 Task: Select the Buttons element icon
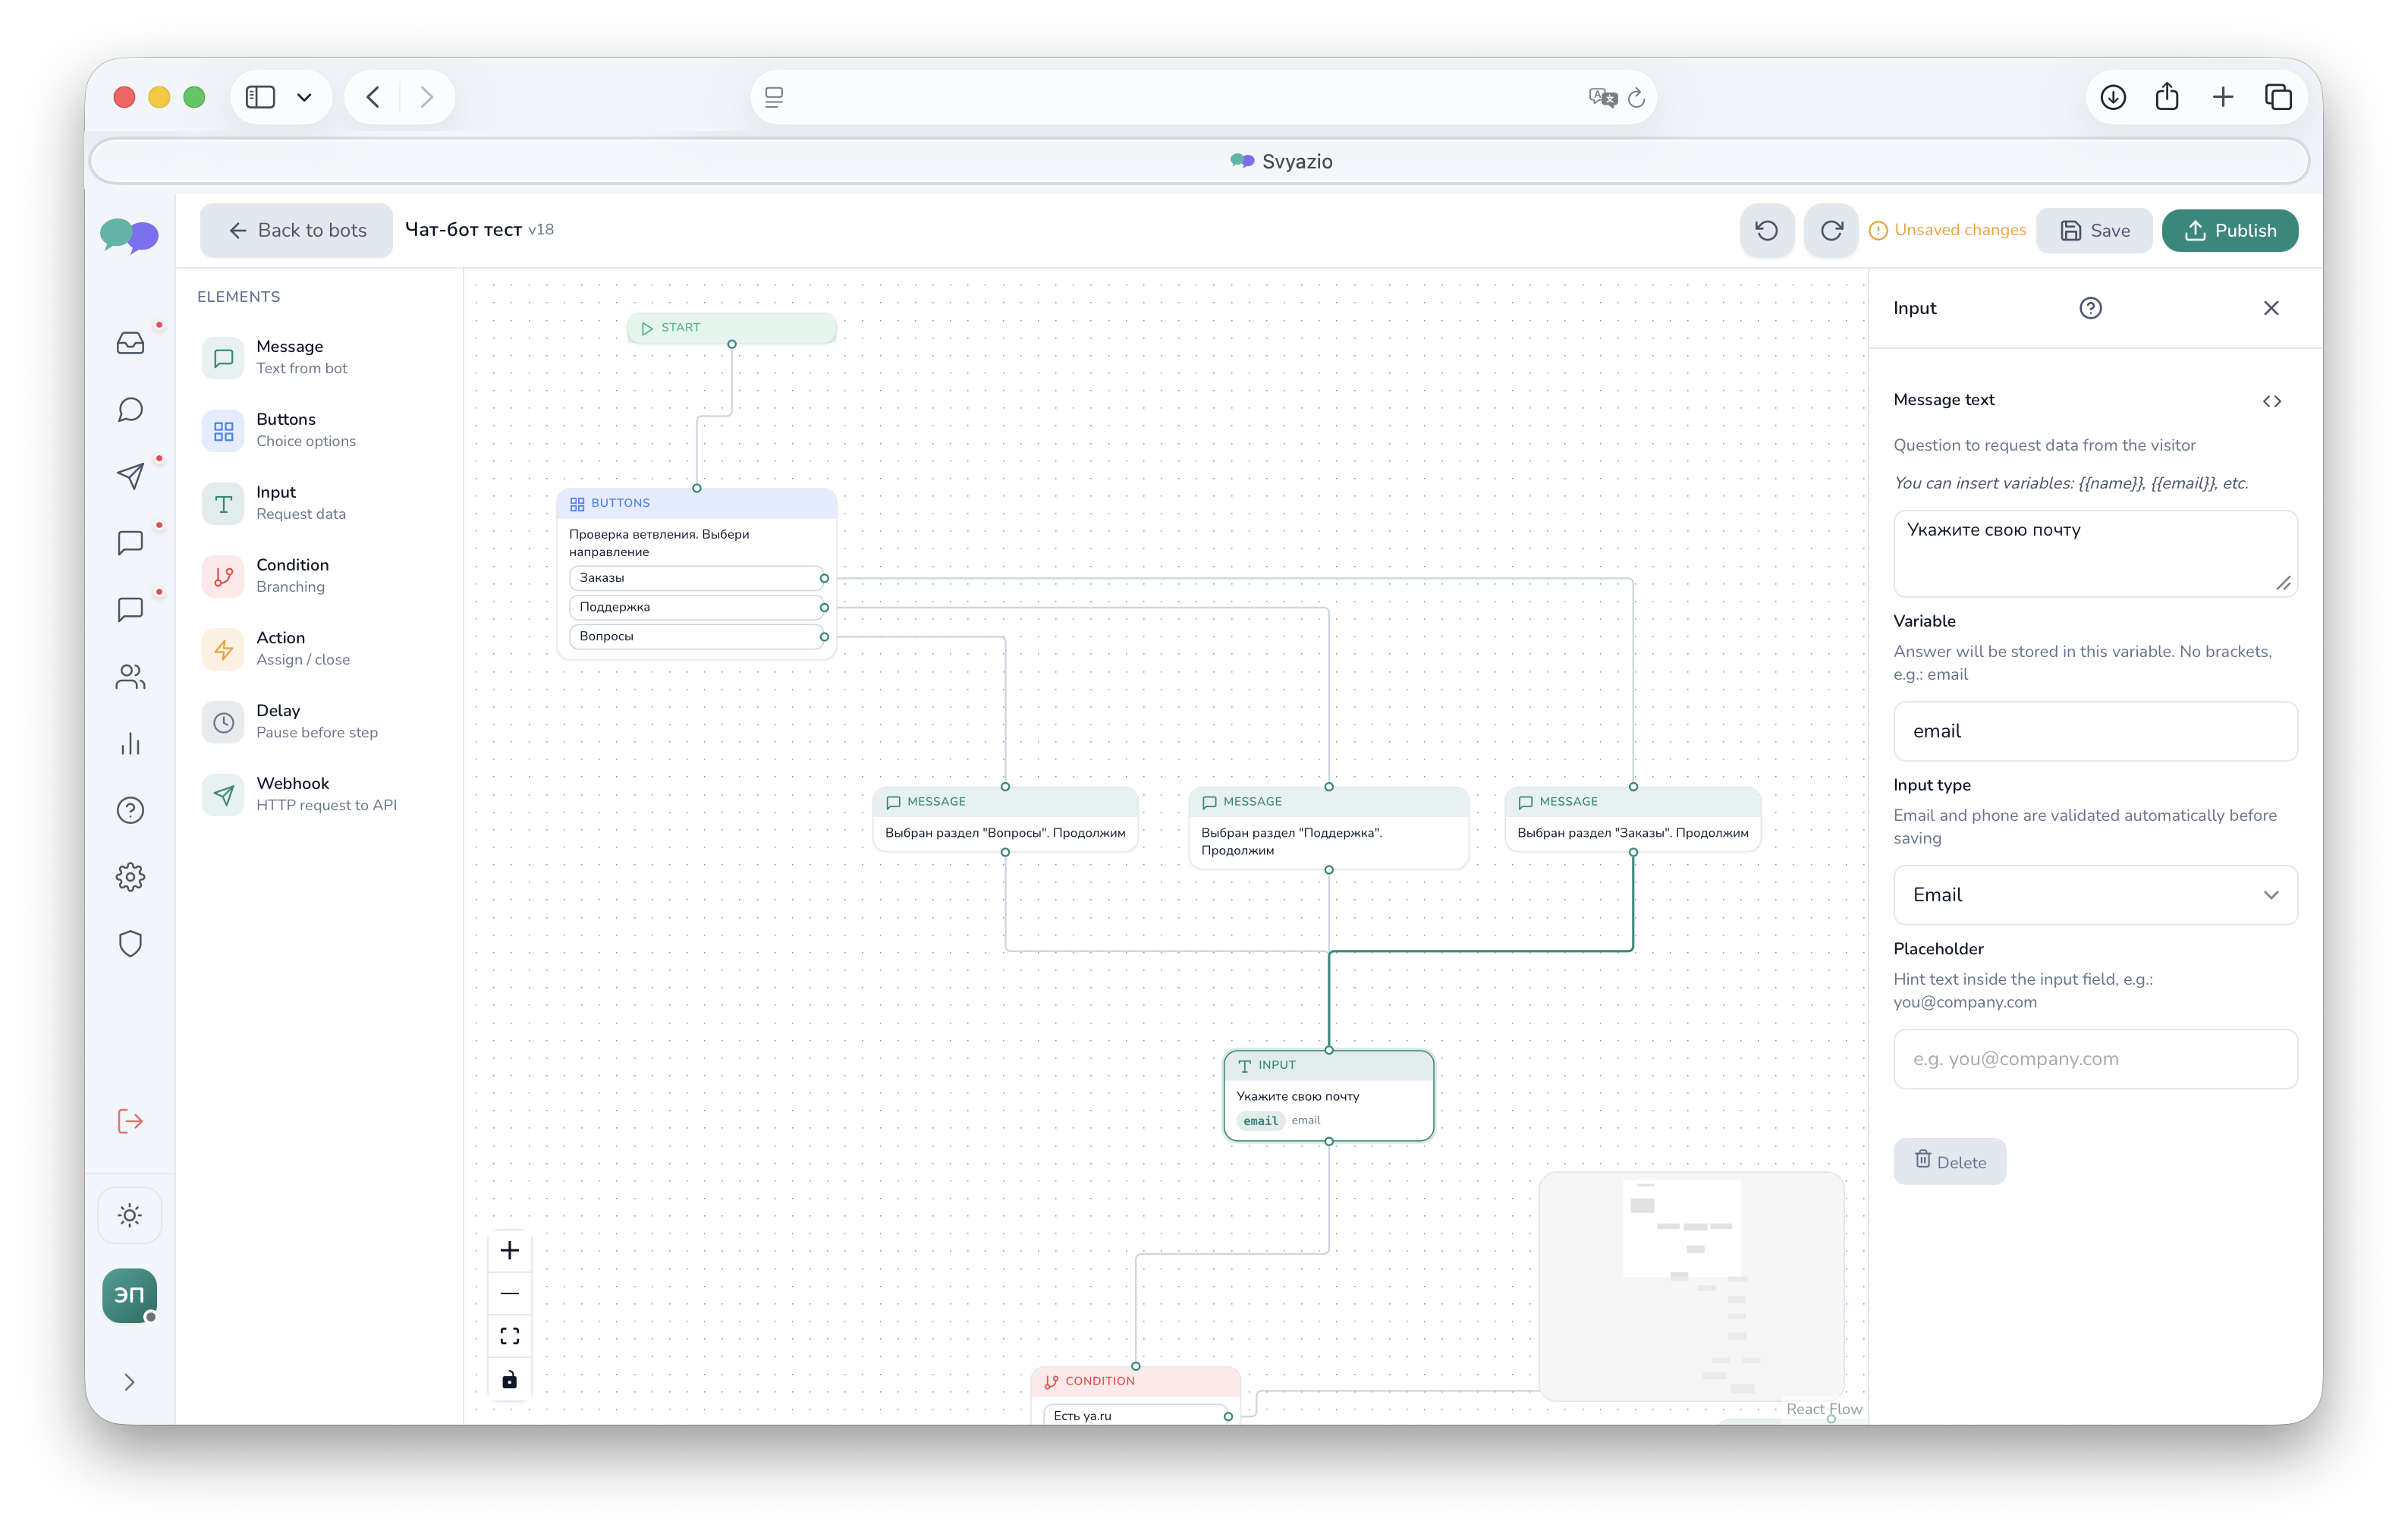pyautogui.click(x=224, y=430)
